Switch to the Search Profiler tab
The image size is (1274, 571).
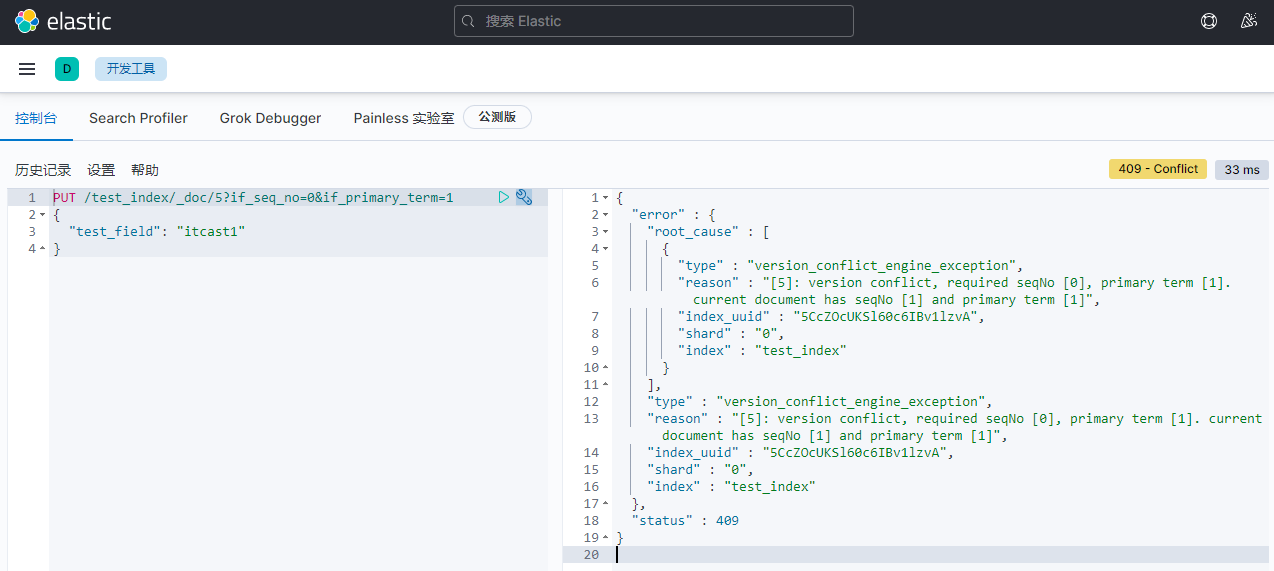(x=138, y=118)
